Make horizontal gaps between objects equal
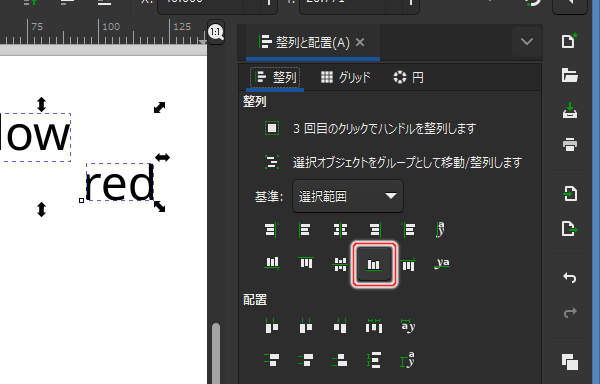The image size is (600, 384). [x=374, y=326]
